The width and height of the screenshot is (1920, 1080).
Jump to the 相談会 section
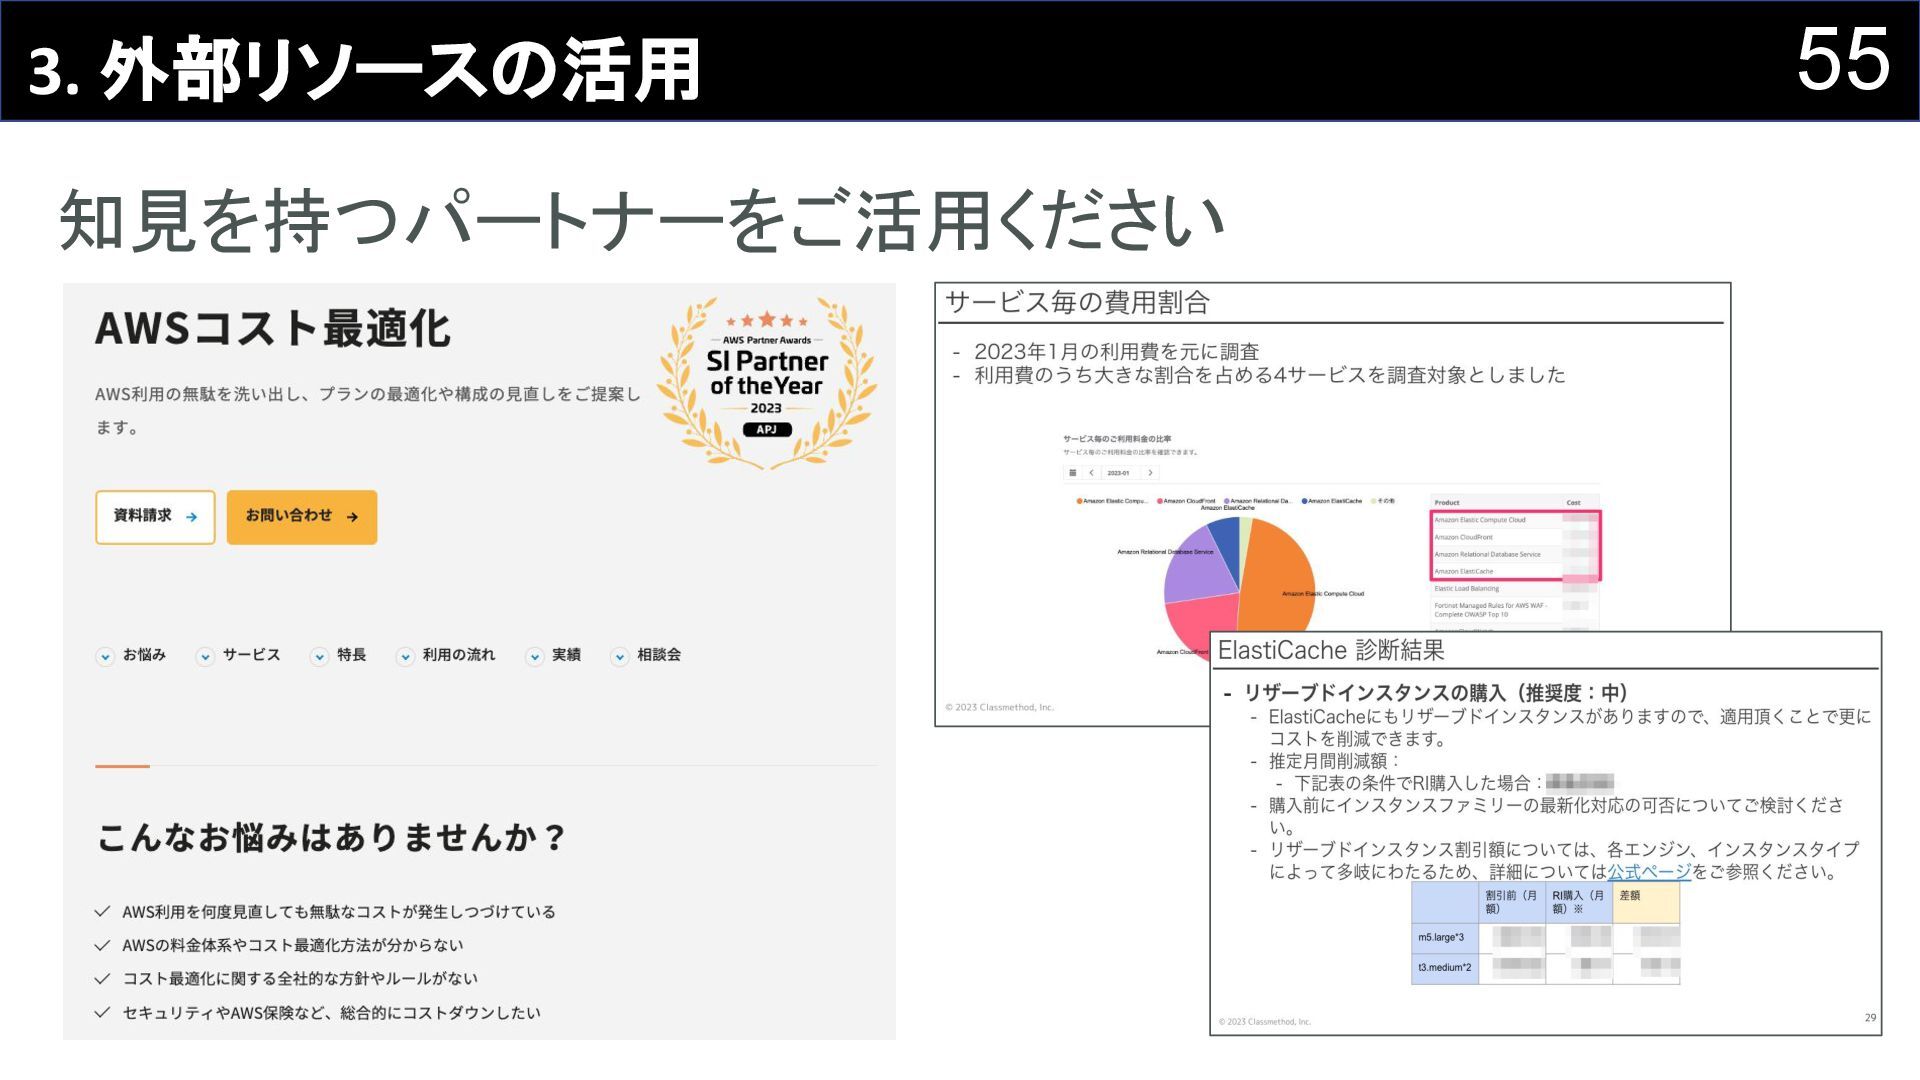pos(659,655)
